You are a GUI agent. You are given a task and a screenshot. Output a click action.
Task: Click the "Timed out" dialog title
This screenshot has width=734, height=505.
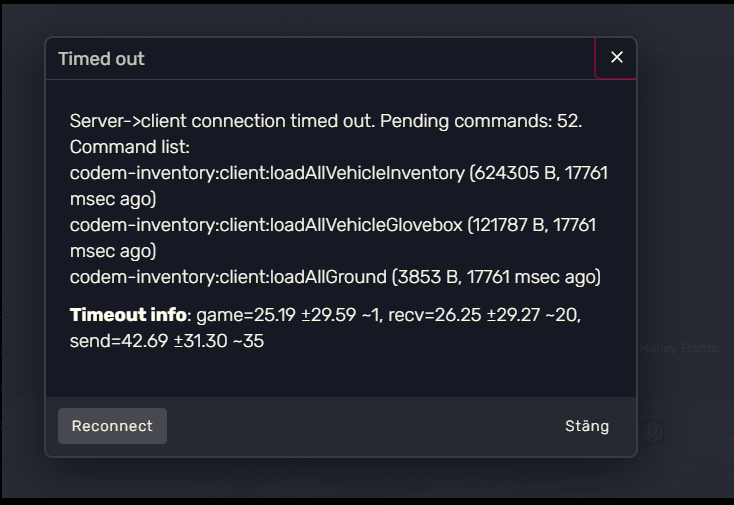tap(101, 59)
